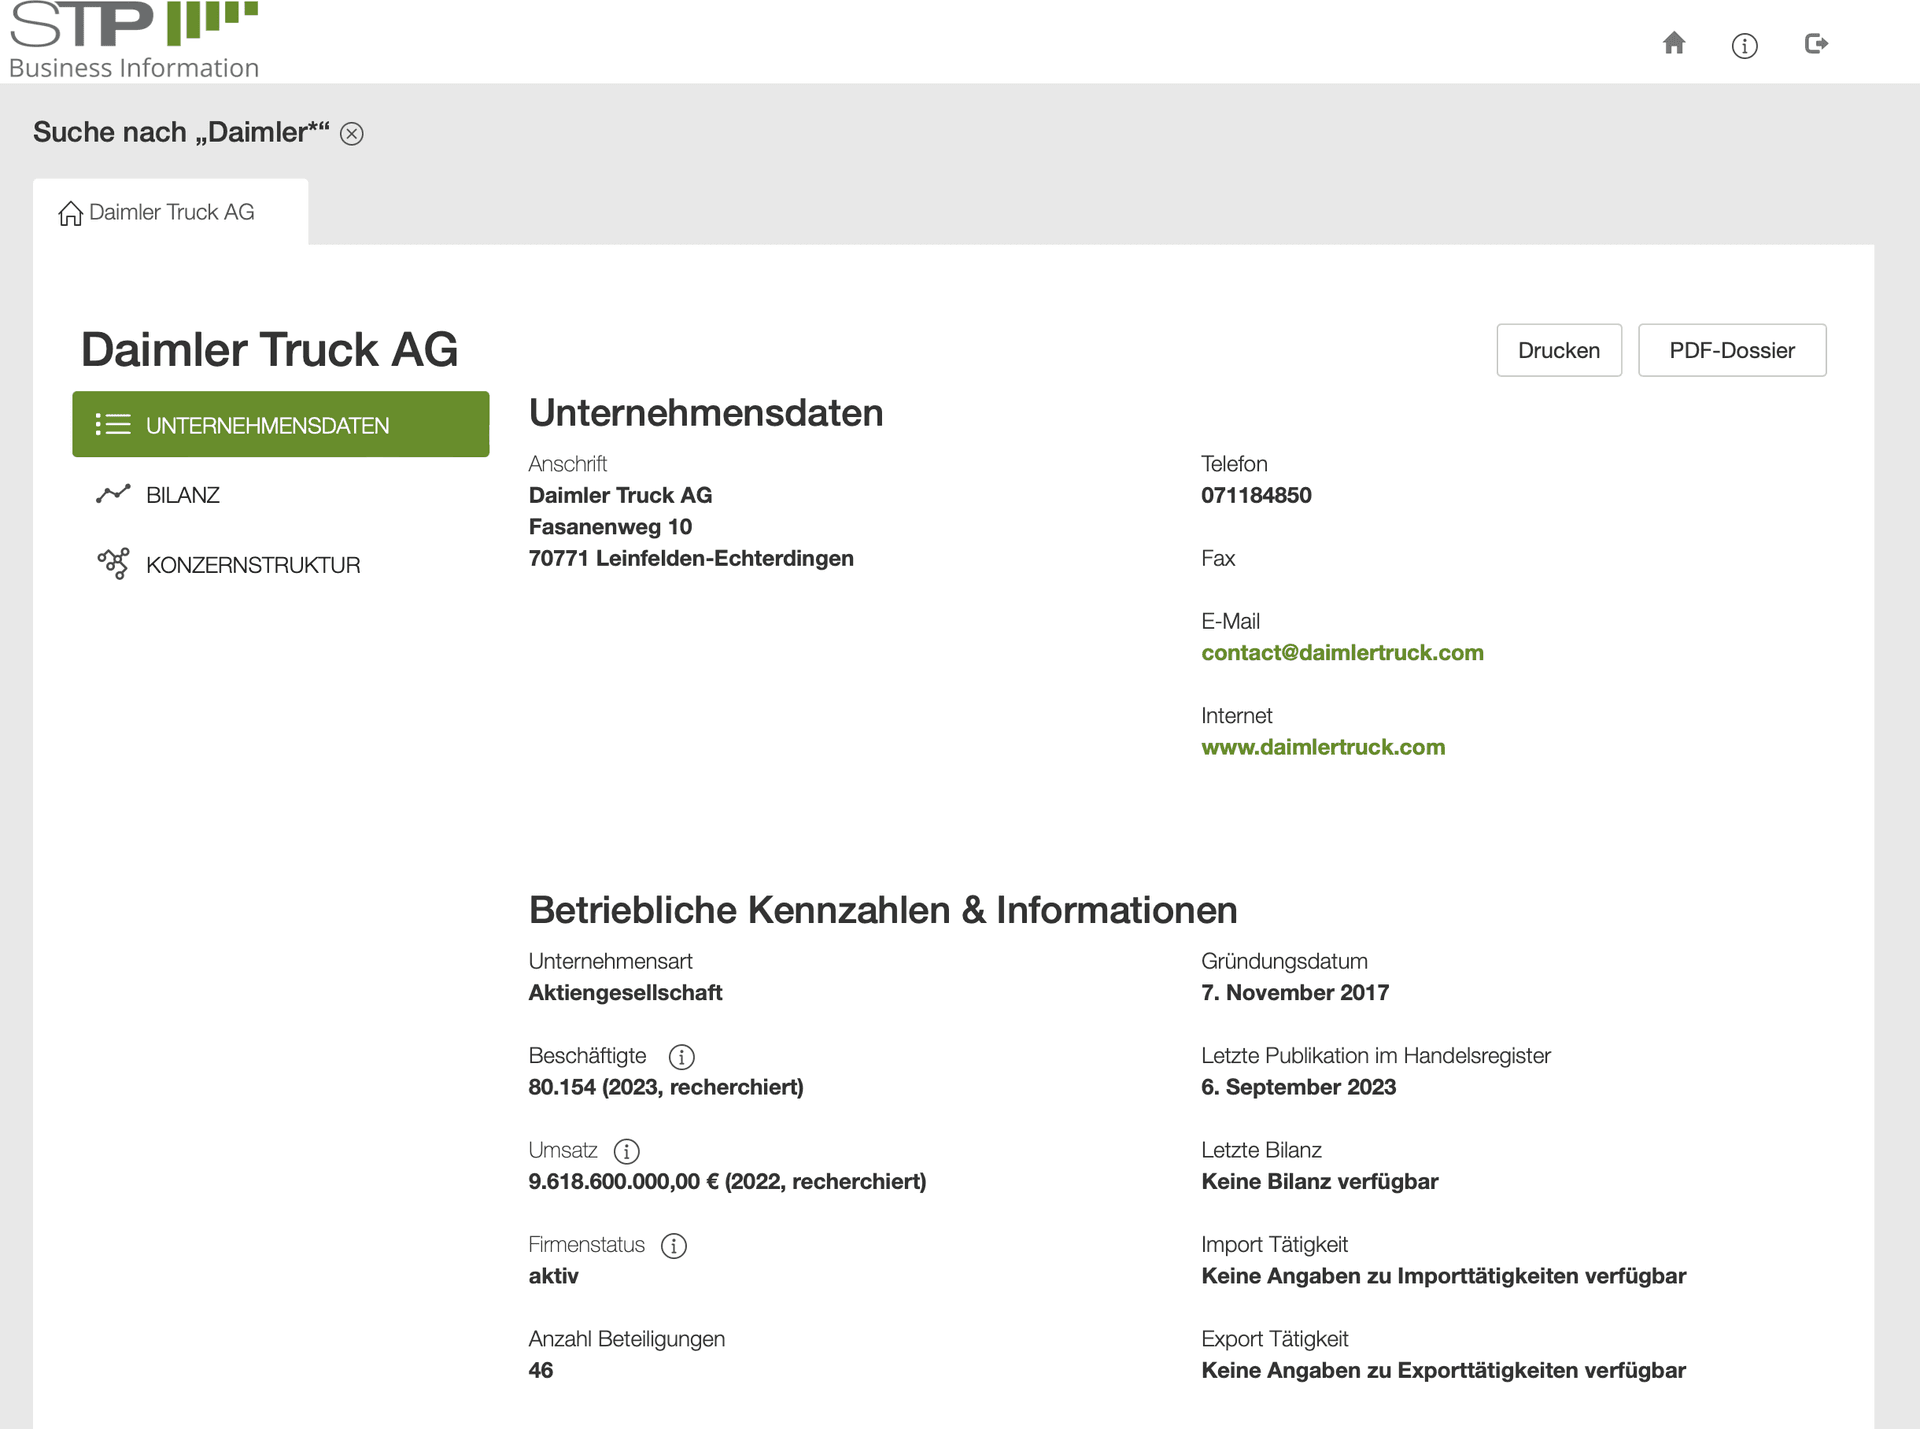Click the revenue 9.618.600.000,00 € value
This screenshot has height=1429, width=1920.
click(727, 1181)
